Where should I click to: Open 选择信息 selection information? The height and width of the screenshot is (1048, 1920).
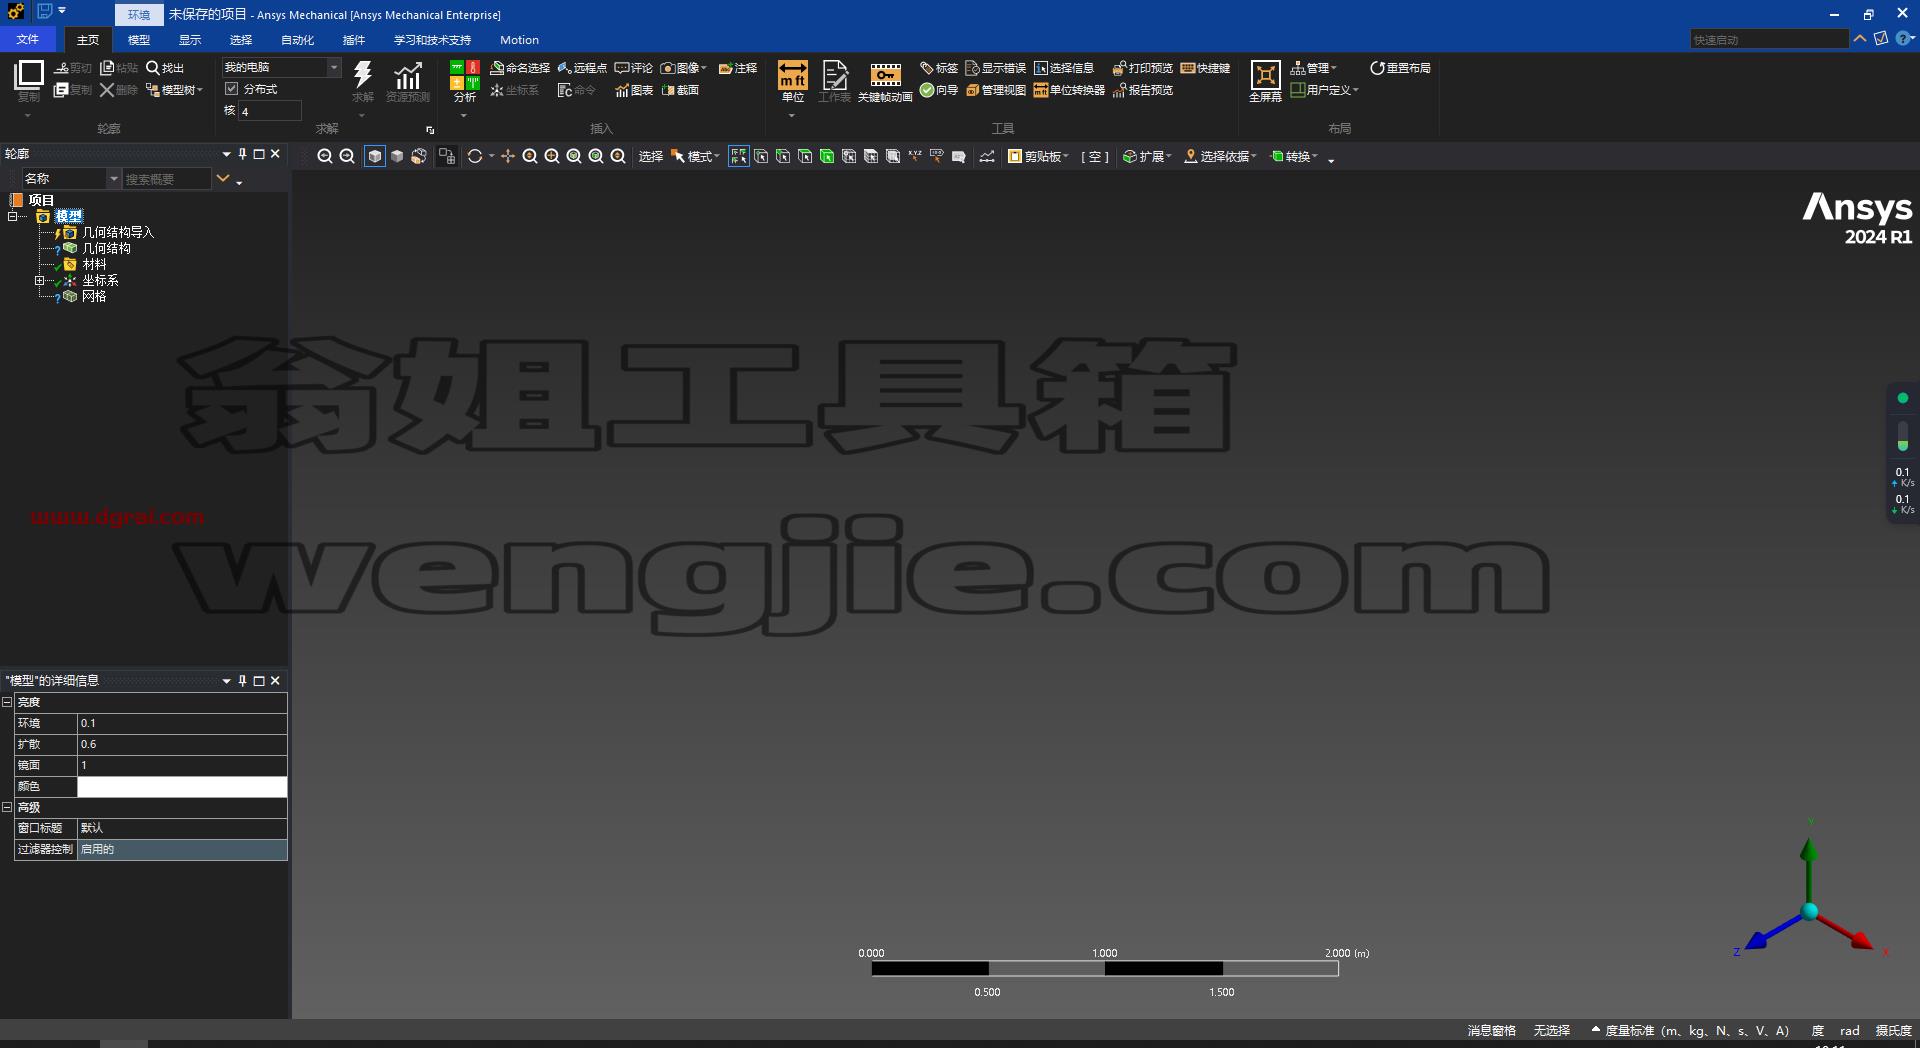[1064, 68]
